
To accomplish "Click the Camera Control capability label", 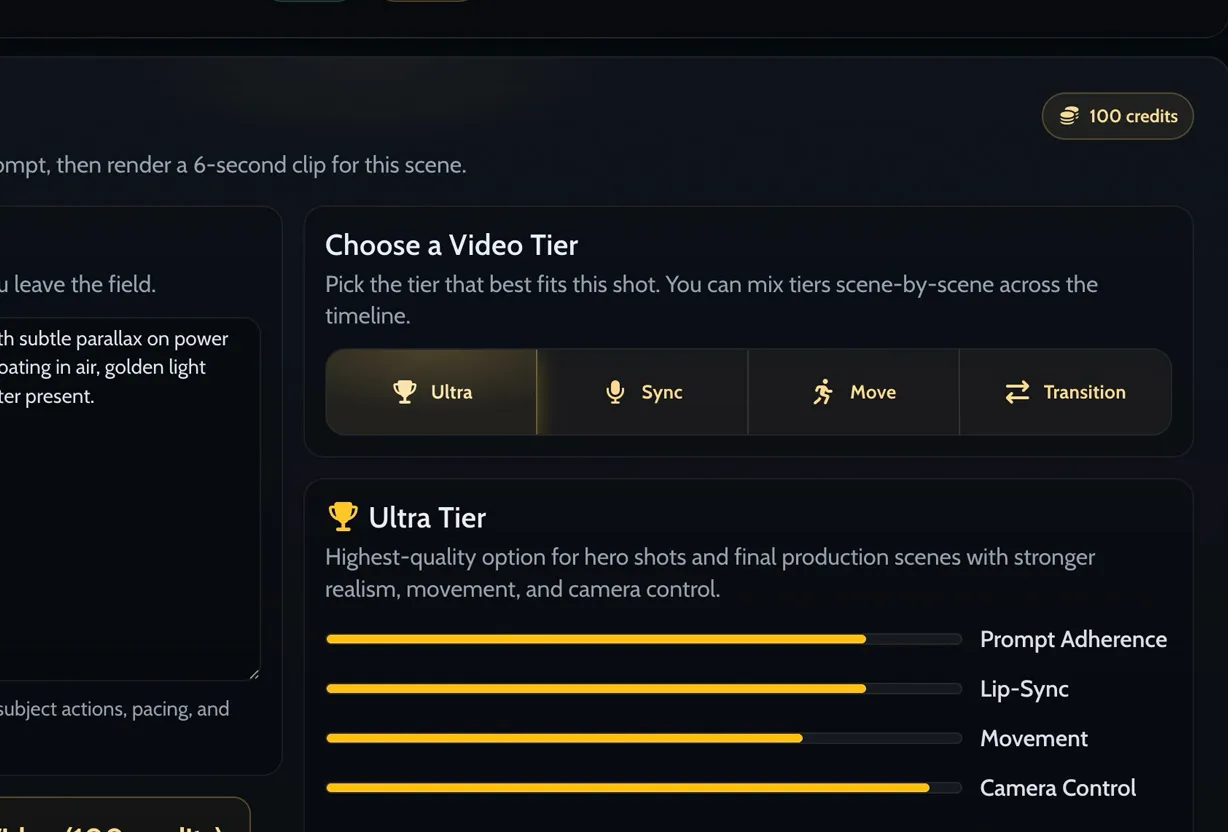I will tap(1058, 788).
